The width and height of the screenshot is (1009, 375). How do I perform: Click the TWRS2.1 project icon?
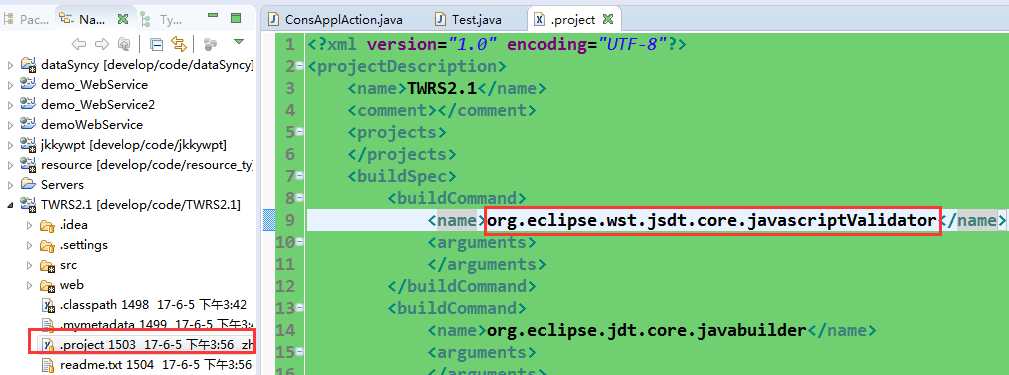28,205
